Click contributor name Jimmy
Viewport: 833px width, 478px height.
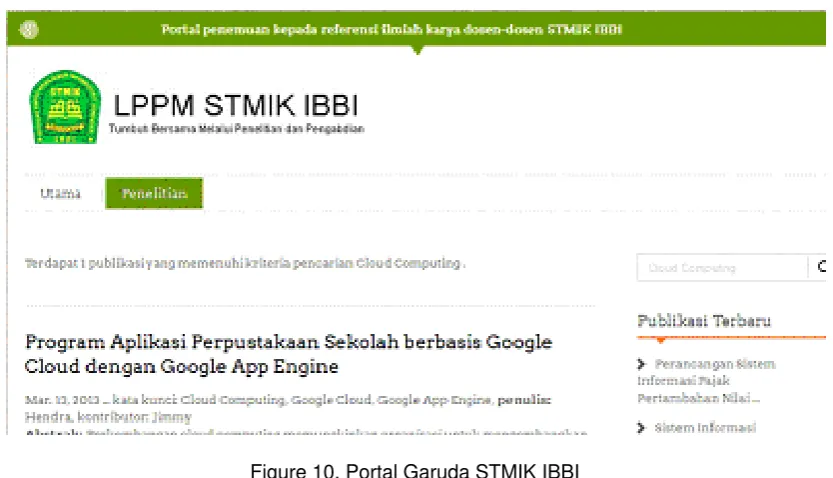171,417
